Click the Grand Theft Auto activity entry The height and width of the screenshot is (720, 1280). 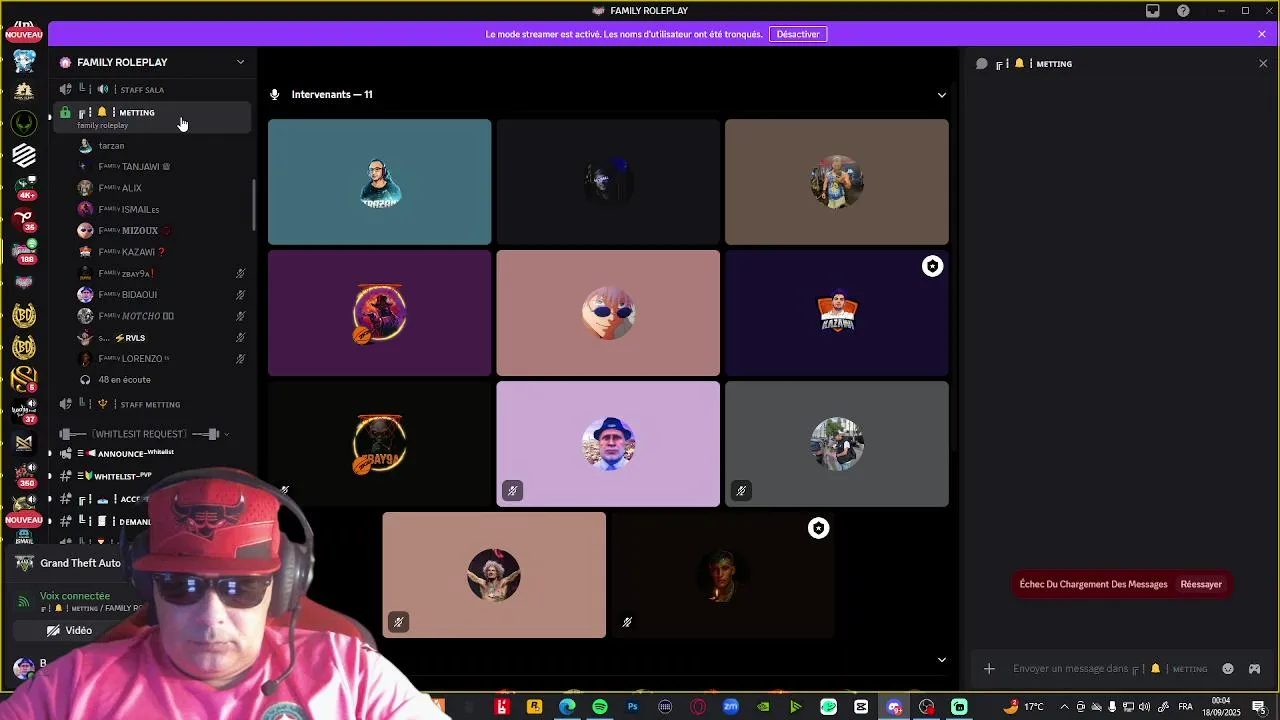[80, 563]
